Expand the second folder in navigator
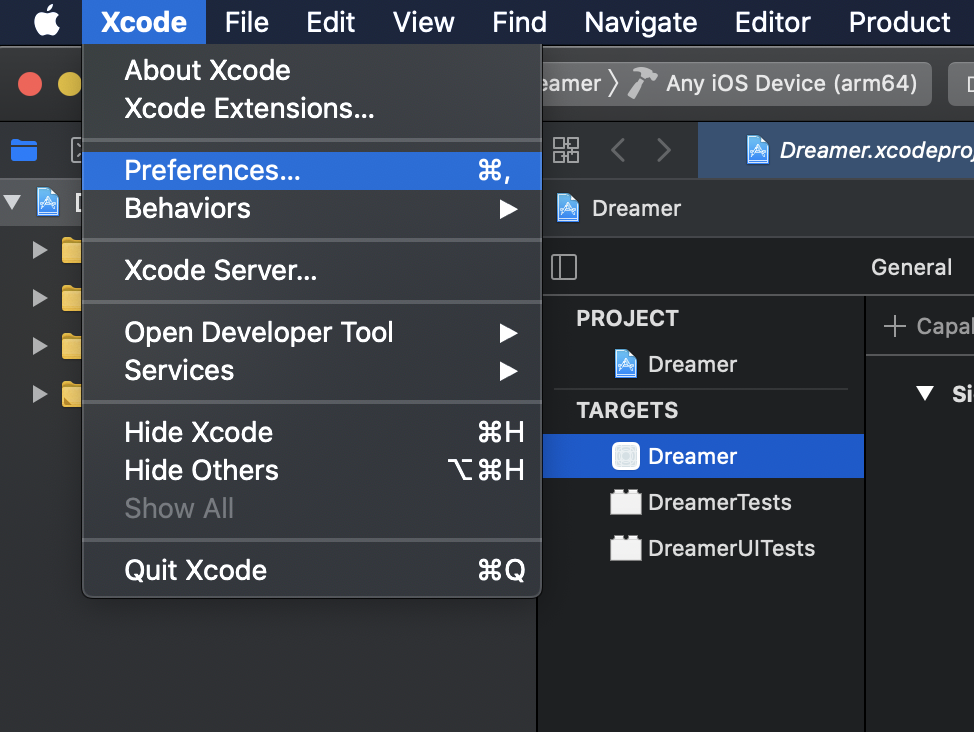The image size is (974, 732). pyautogui.click(x=40, y=298)
